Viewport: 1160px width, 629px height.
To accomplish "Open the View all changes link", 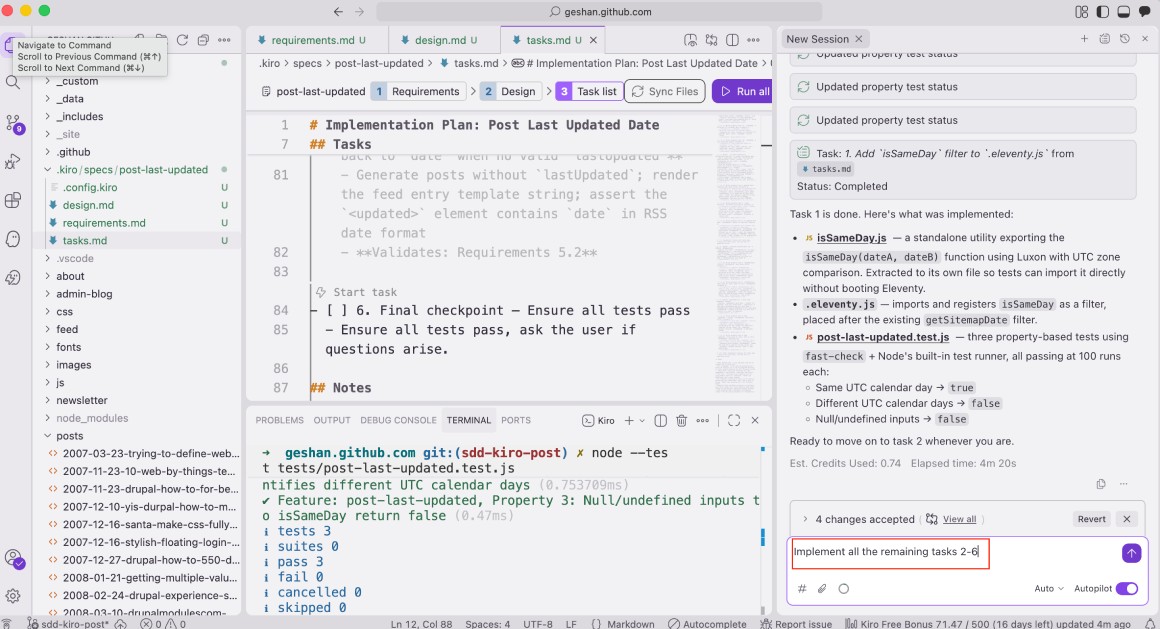I will (959, 519).
